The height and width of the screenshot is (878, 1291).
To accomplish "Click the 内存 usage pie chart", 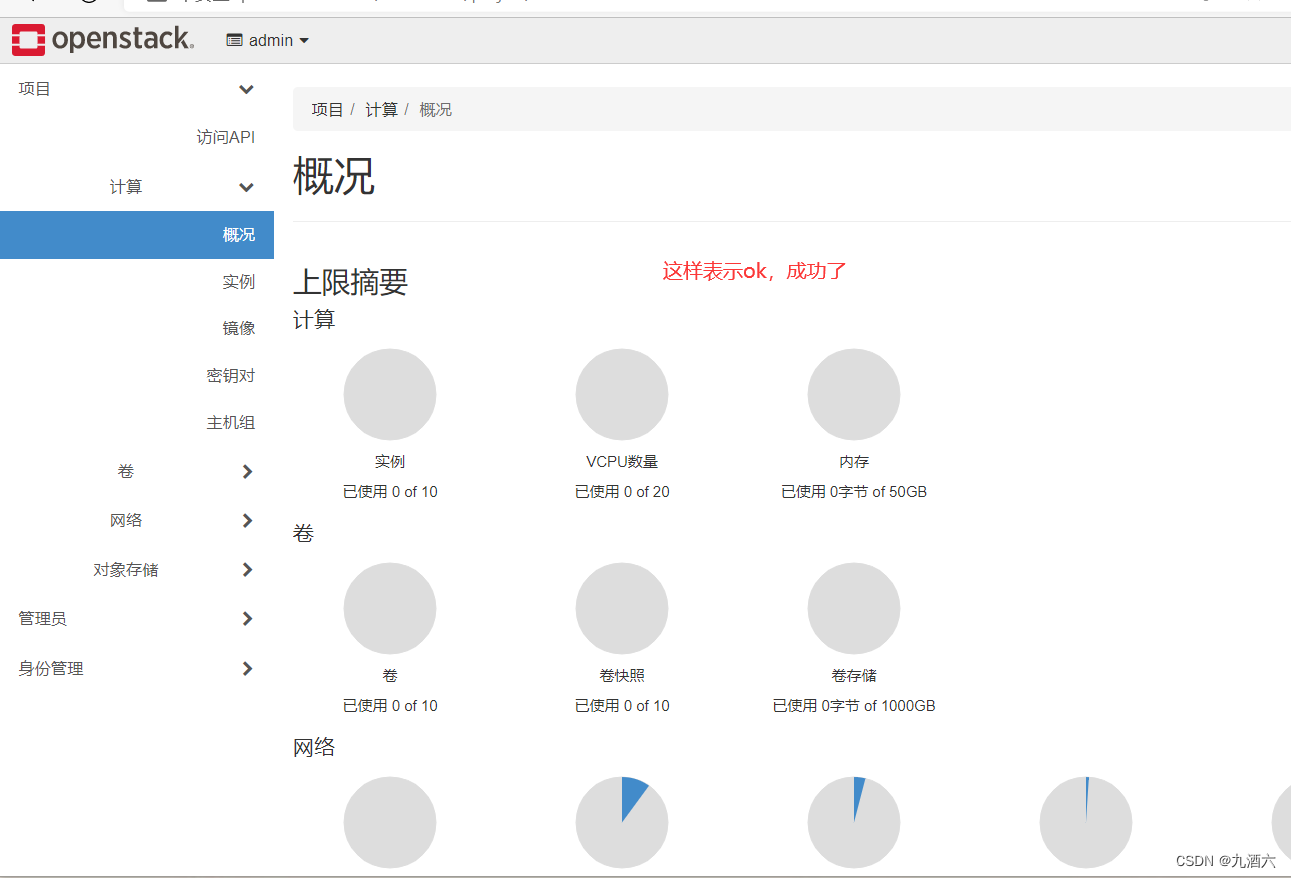I will [854, 394].
